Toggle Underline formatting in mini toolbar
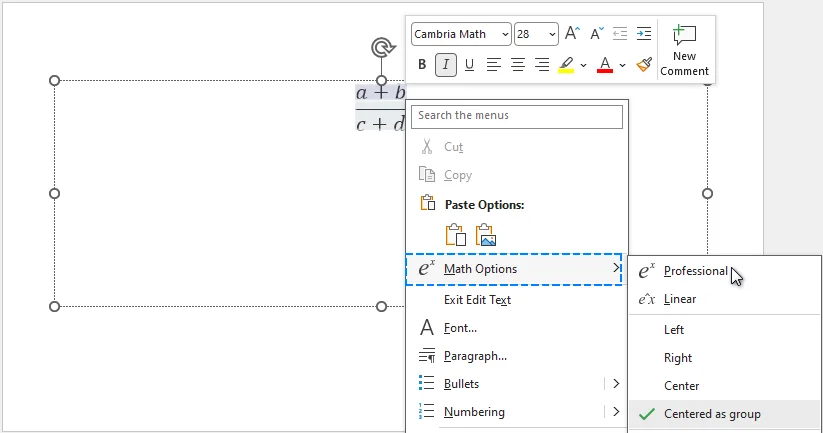The width and height of the screenshot is (823, 433). [x=469, y=65]
